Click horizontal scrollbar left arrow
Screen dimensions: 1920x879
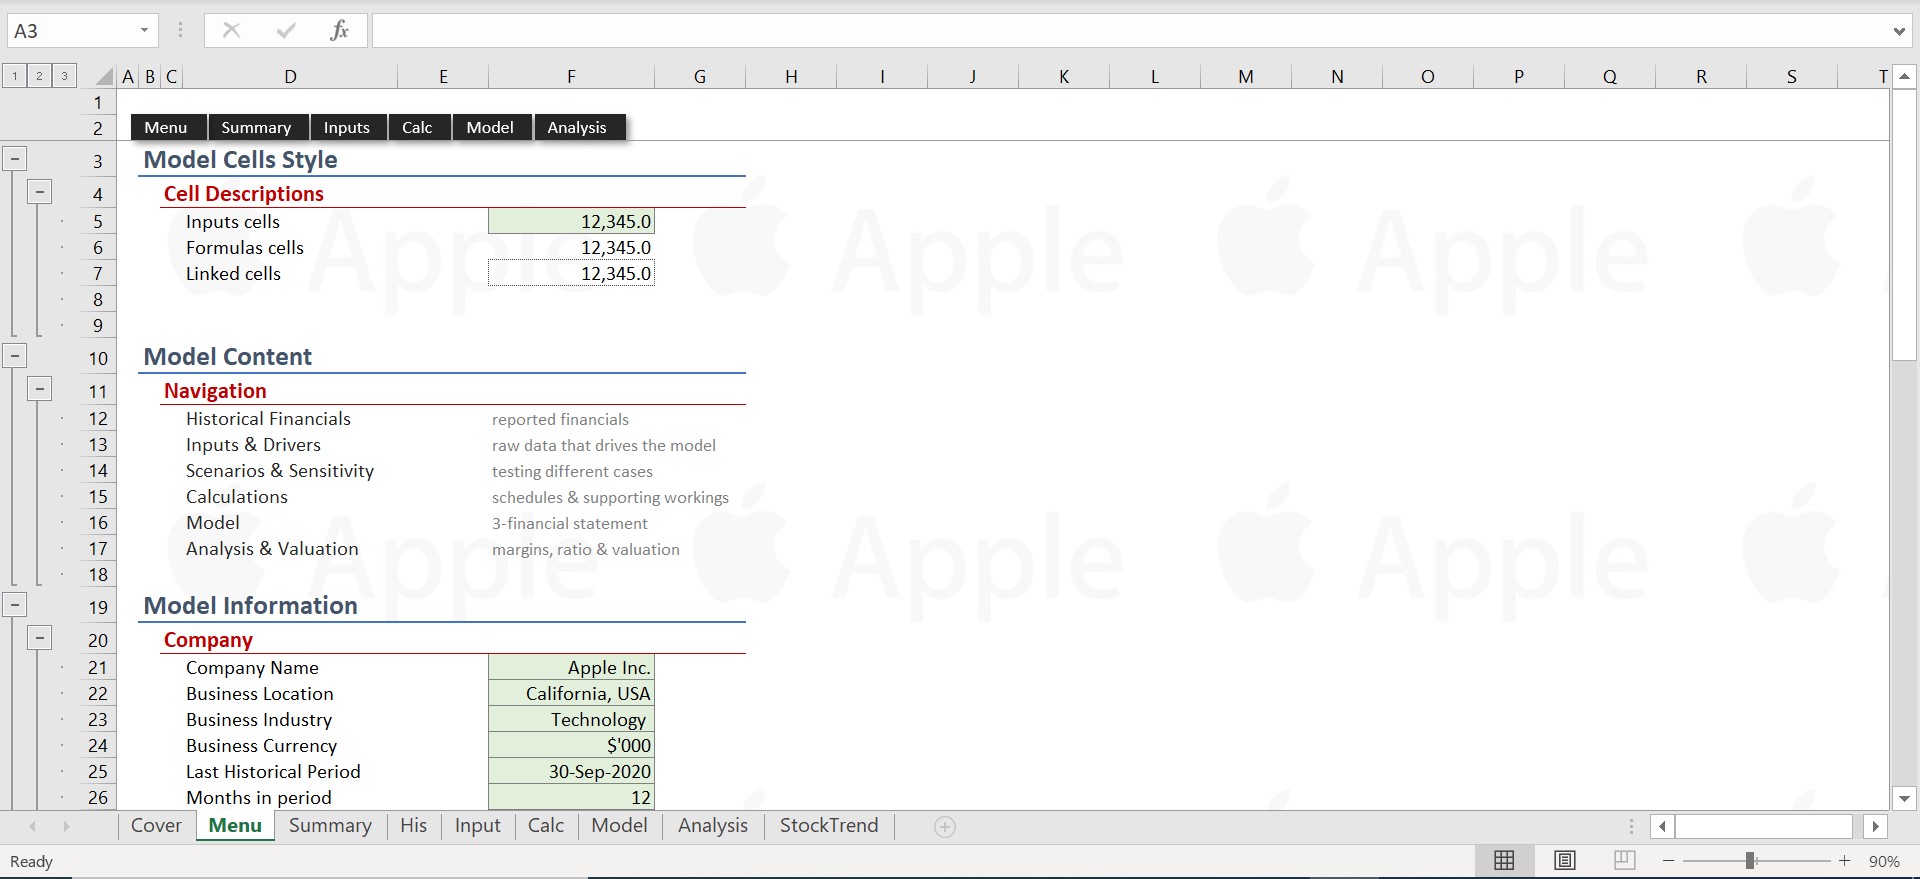pos(1662,826)
